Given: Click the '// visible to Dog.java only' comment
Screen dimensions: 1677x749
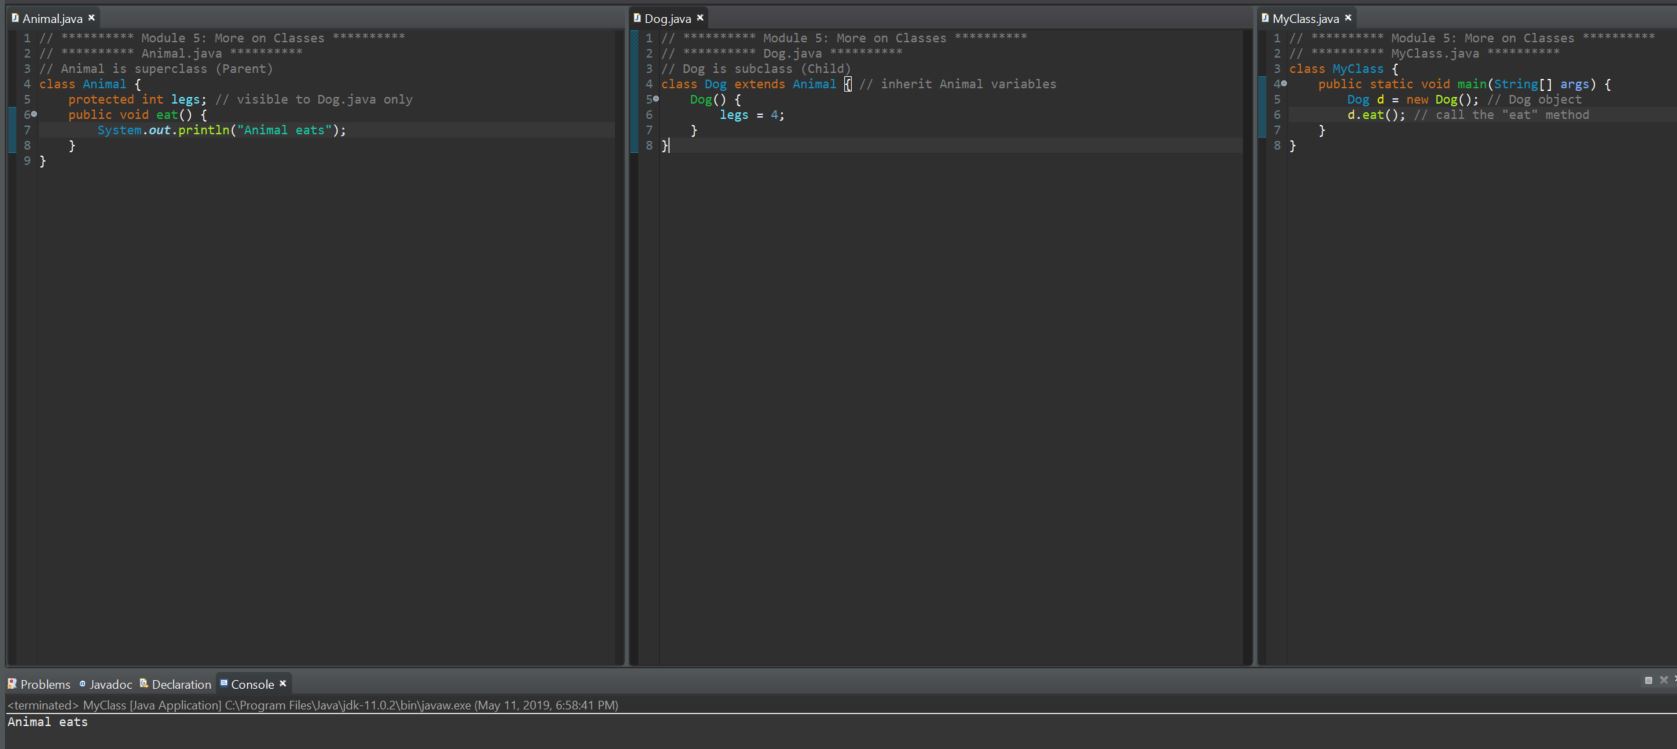Looking at the screenshot, I should pyautogui.click(x=314, y=99).
